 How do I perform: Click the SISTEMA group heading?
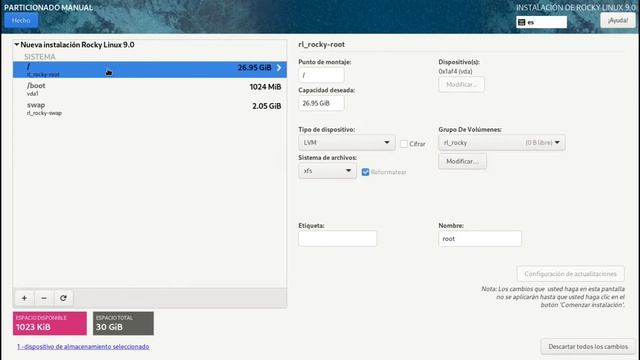[x=40, y=56]
